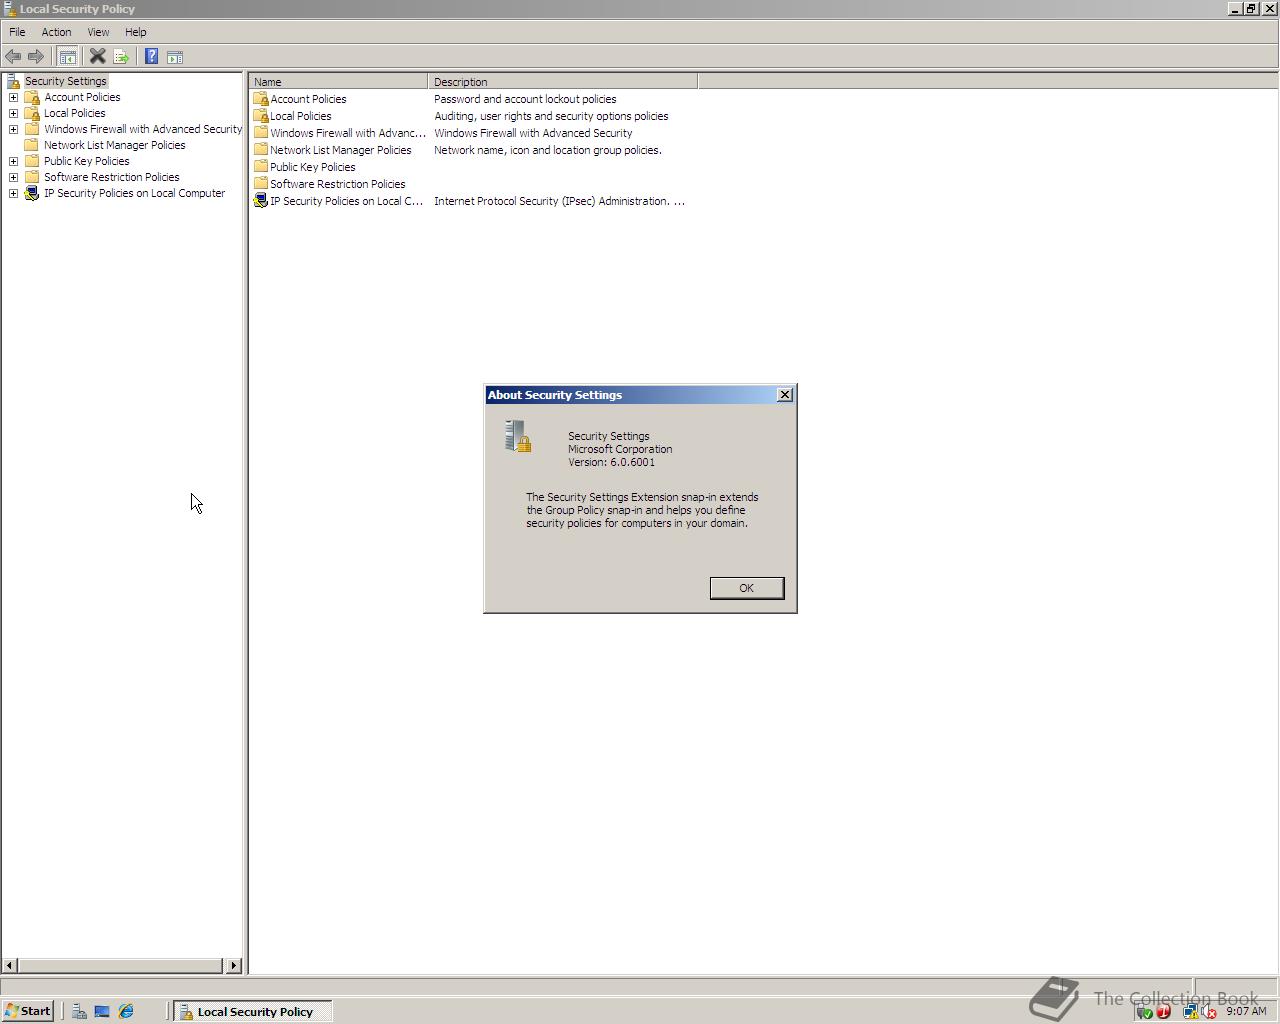Click left scroll arrow of tree pane

click(10, 966)
